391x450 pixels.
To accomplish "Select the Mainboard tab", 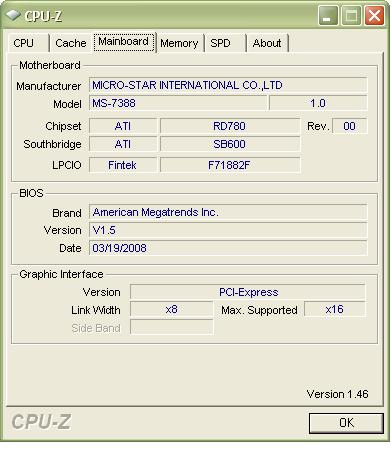I will click(x=124, y=42).
